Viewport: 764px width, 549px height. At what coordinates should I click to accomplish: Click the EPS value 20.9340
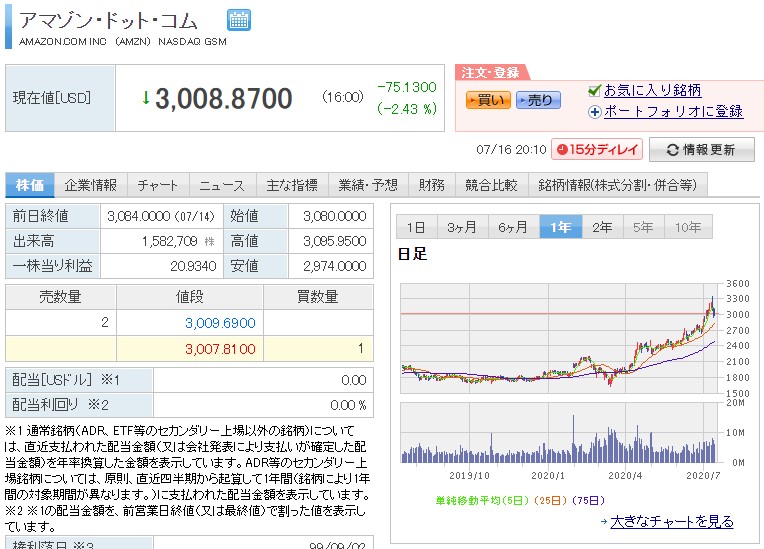tap(193, 266)
